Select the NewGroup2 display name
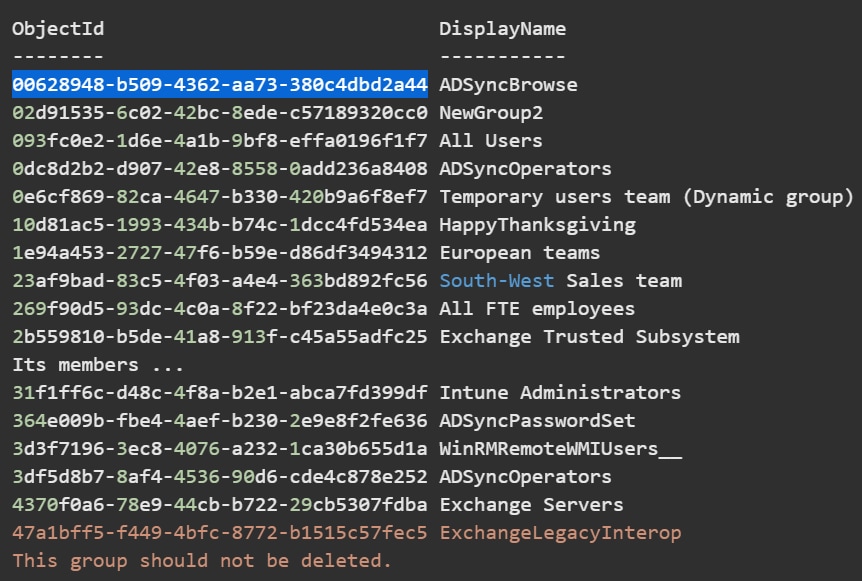Image resolution: width=862 pixels, height=581 pixels. tap(491, 113)
